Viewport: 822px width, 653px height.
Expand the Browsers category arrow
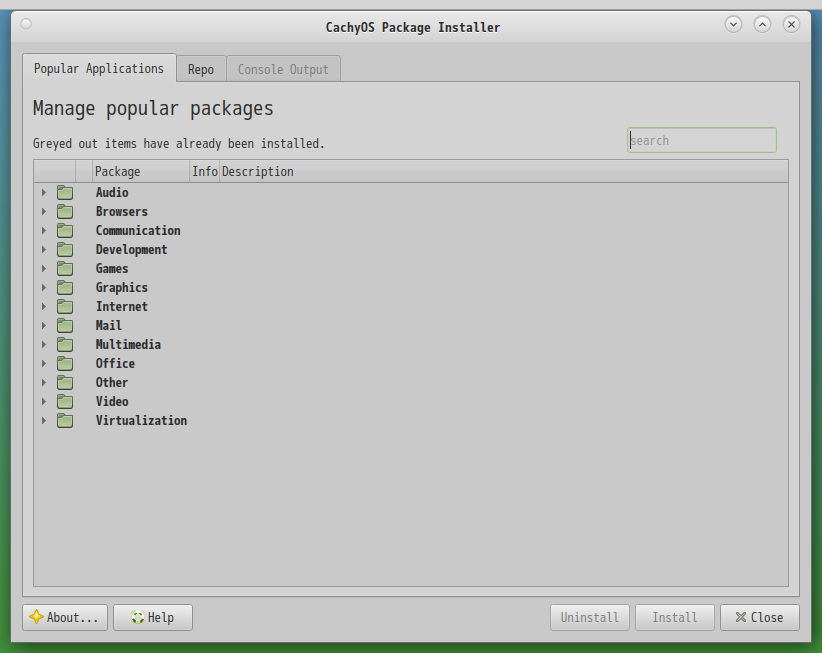click(44, 212)
